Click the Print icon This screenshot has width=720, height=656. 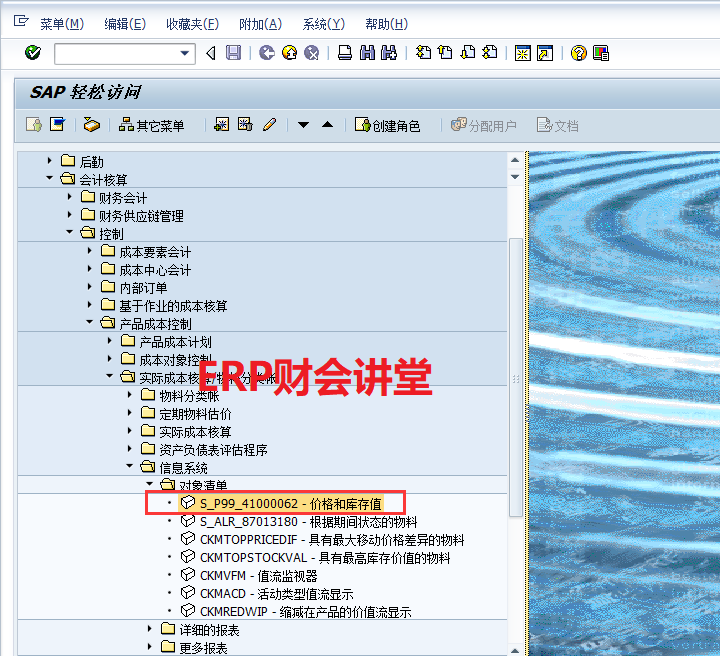click(344, 53)
